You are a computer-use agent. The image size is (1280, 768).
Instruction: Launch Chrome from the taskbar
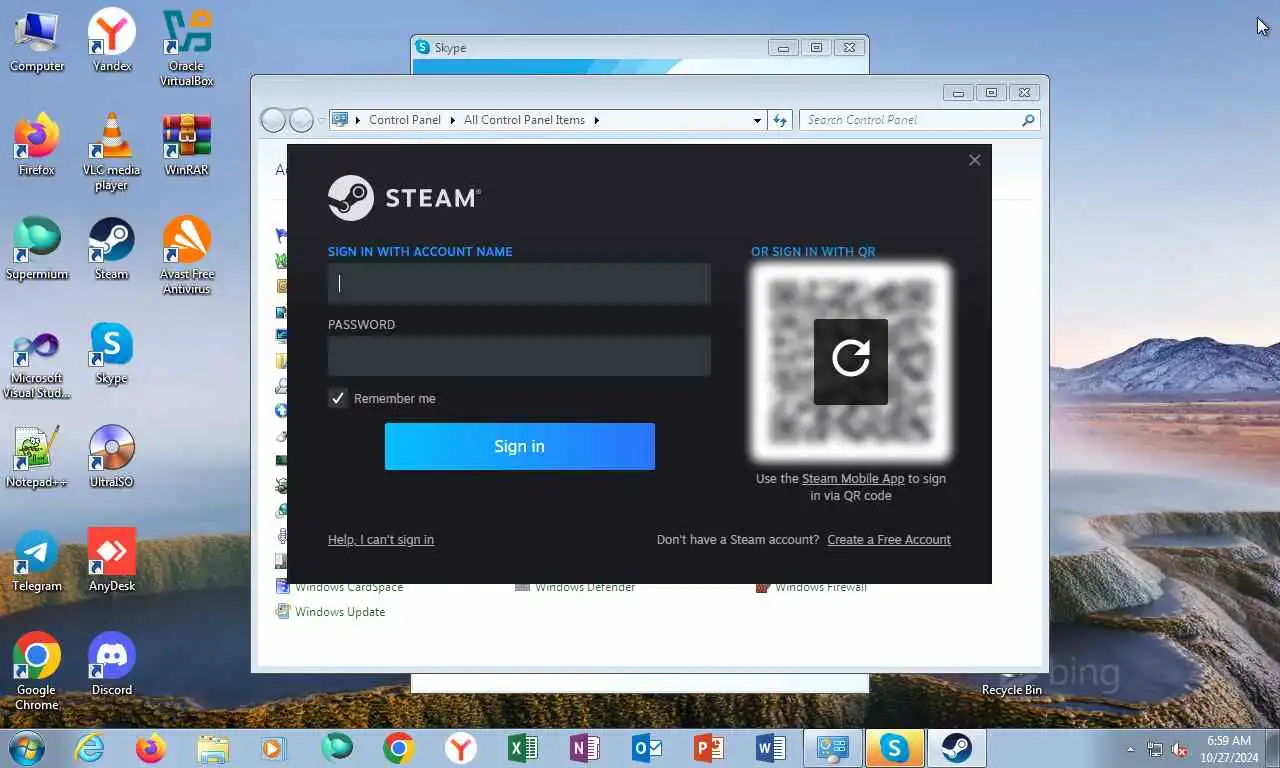click(x=399, y=748)
